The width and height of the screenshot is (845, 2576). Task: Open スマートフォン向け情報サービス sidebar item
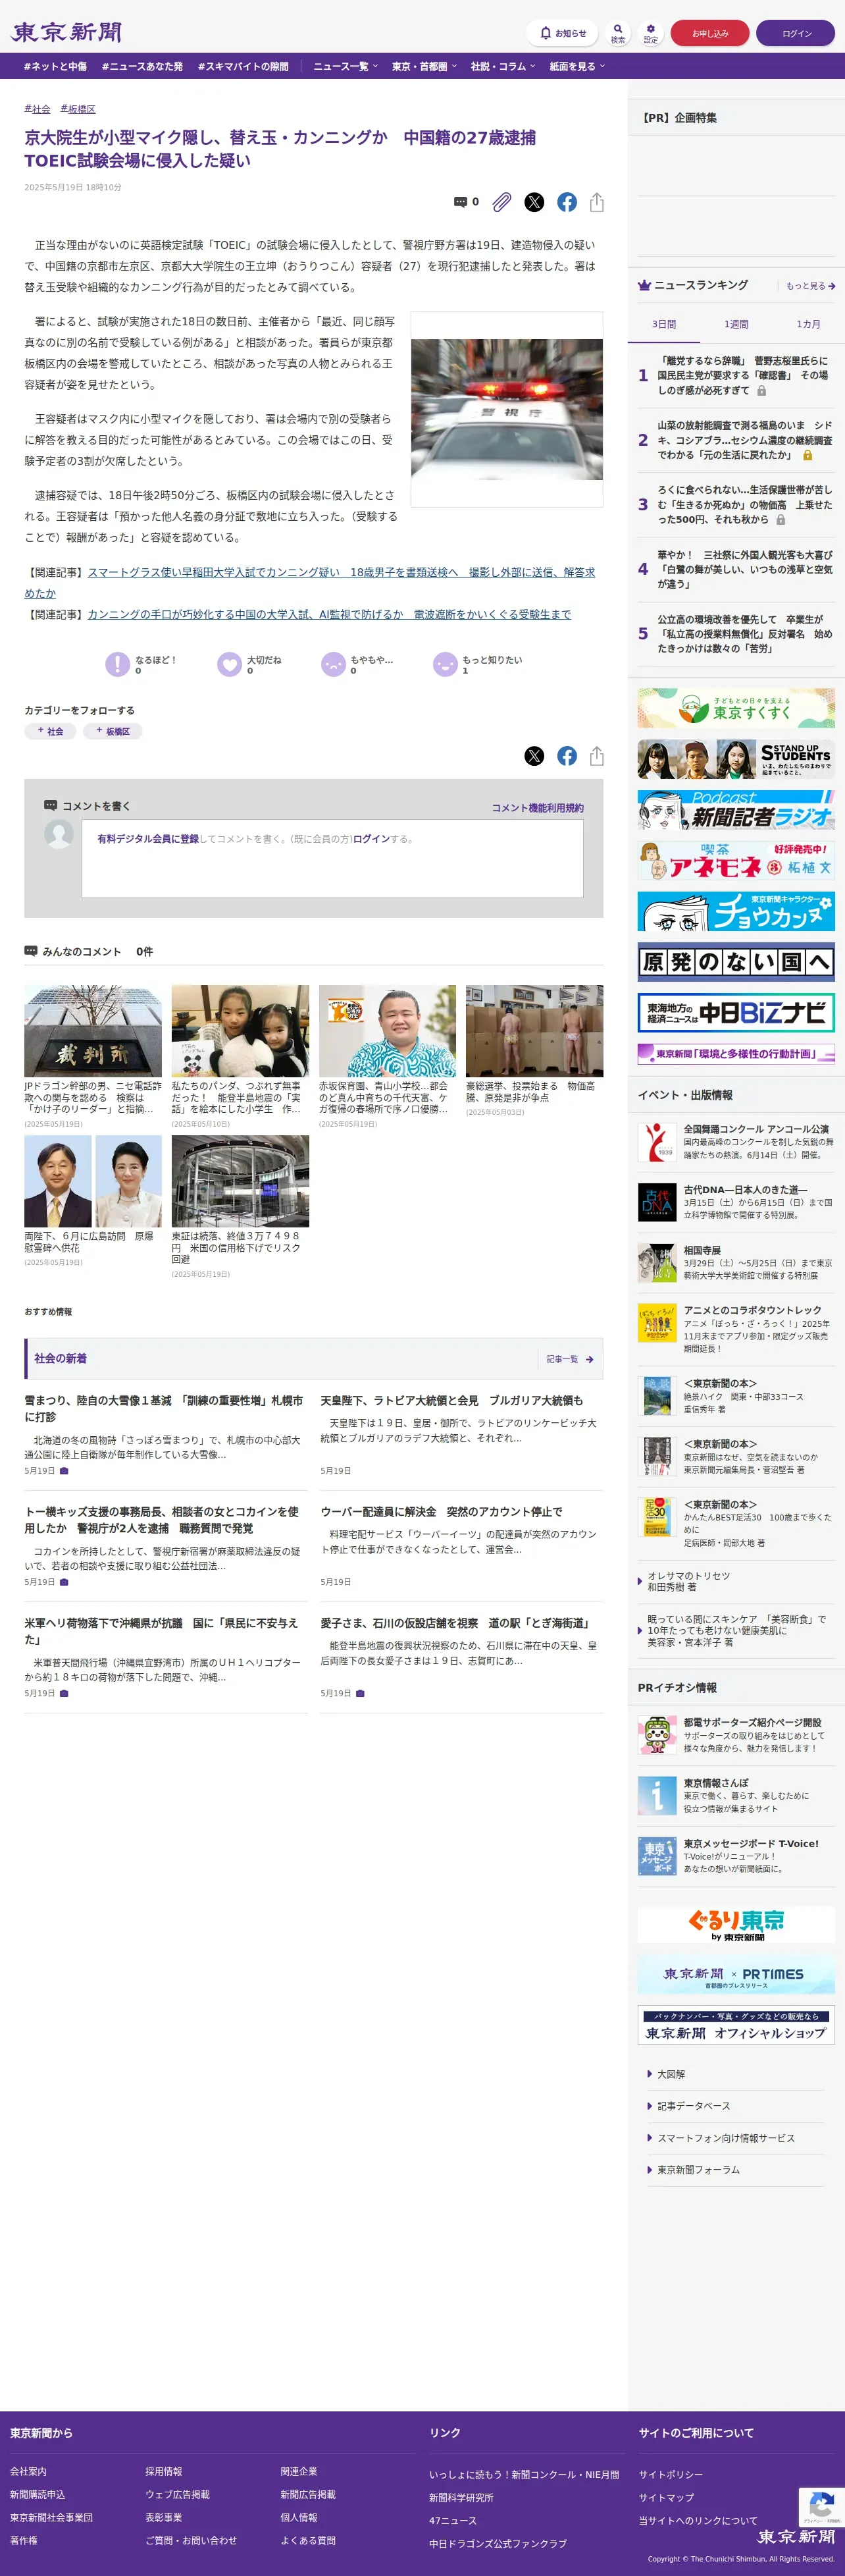[726, 2138]
